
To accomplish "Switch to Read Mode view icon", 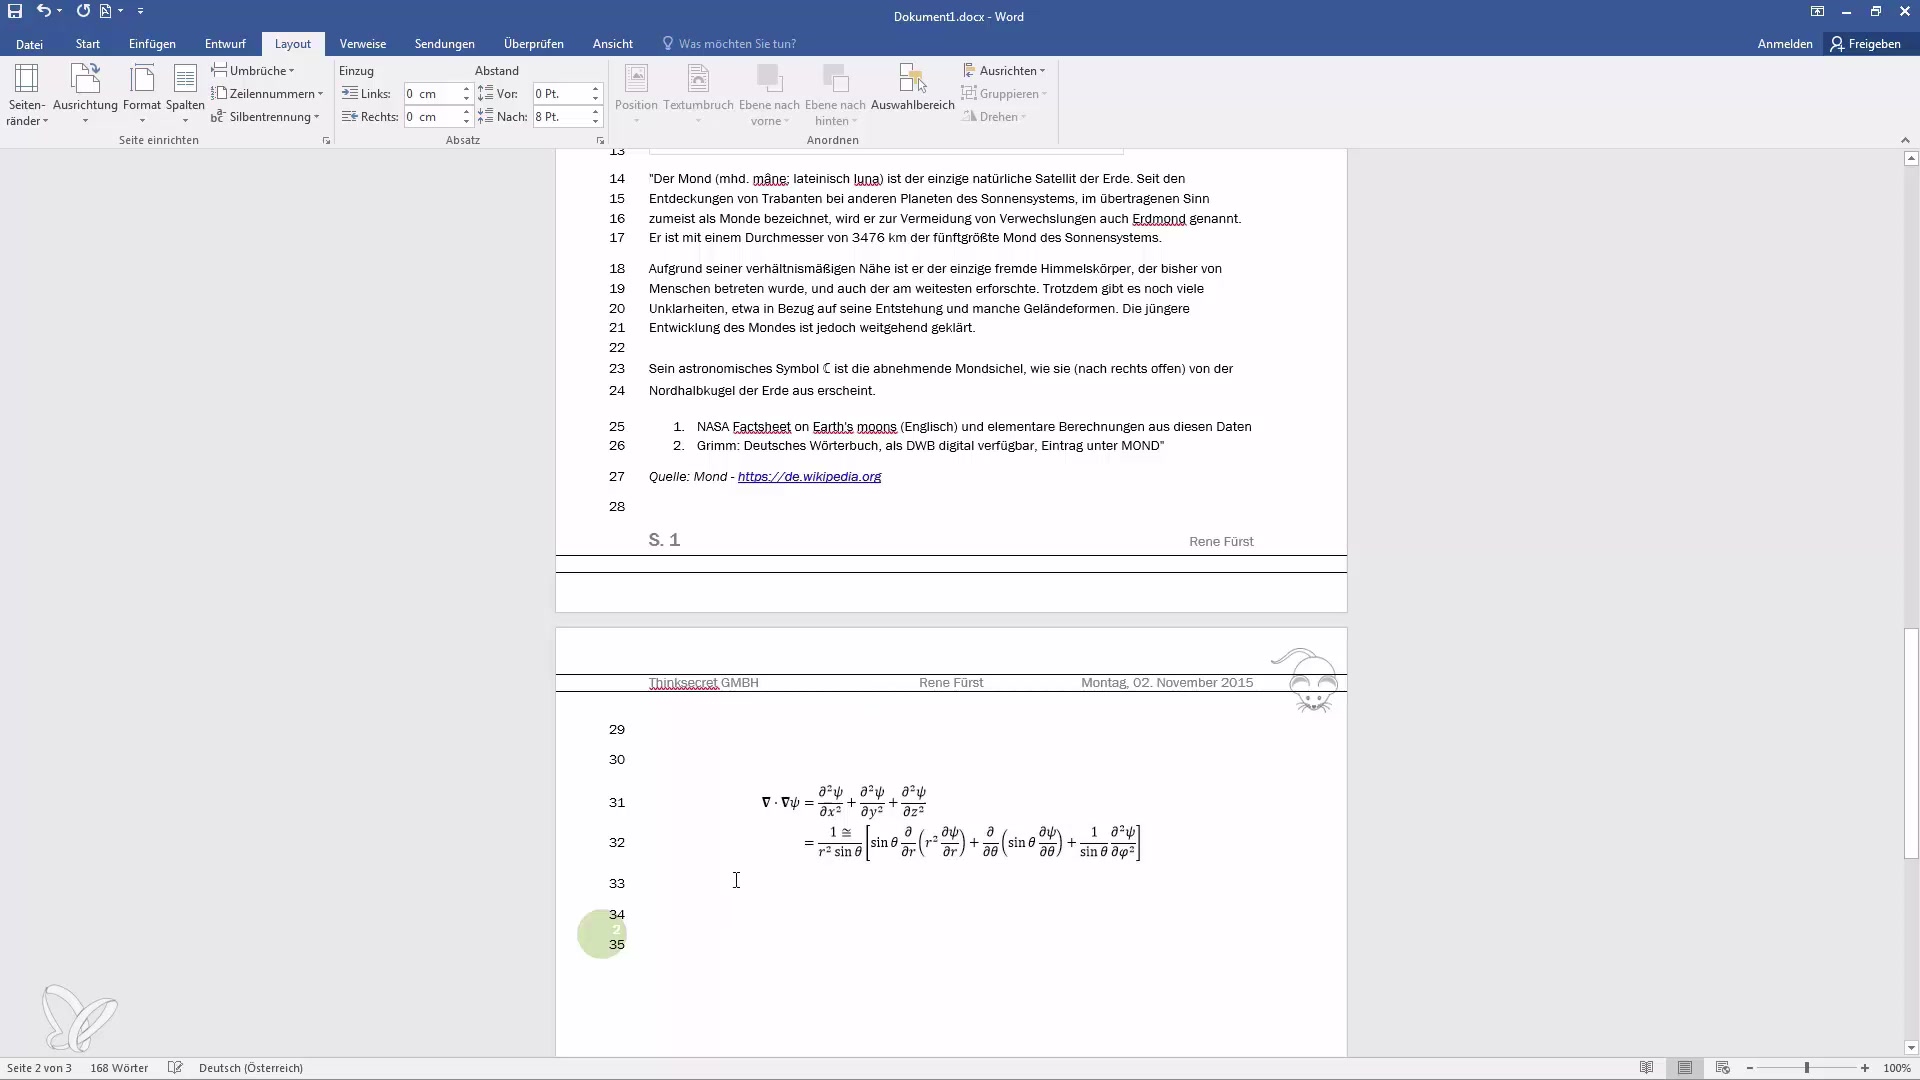I will (x=1646, y=1068).
